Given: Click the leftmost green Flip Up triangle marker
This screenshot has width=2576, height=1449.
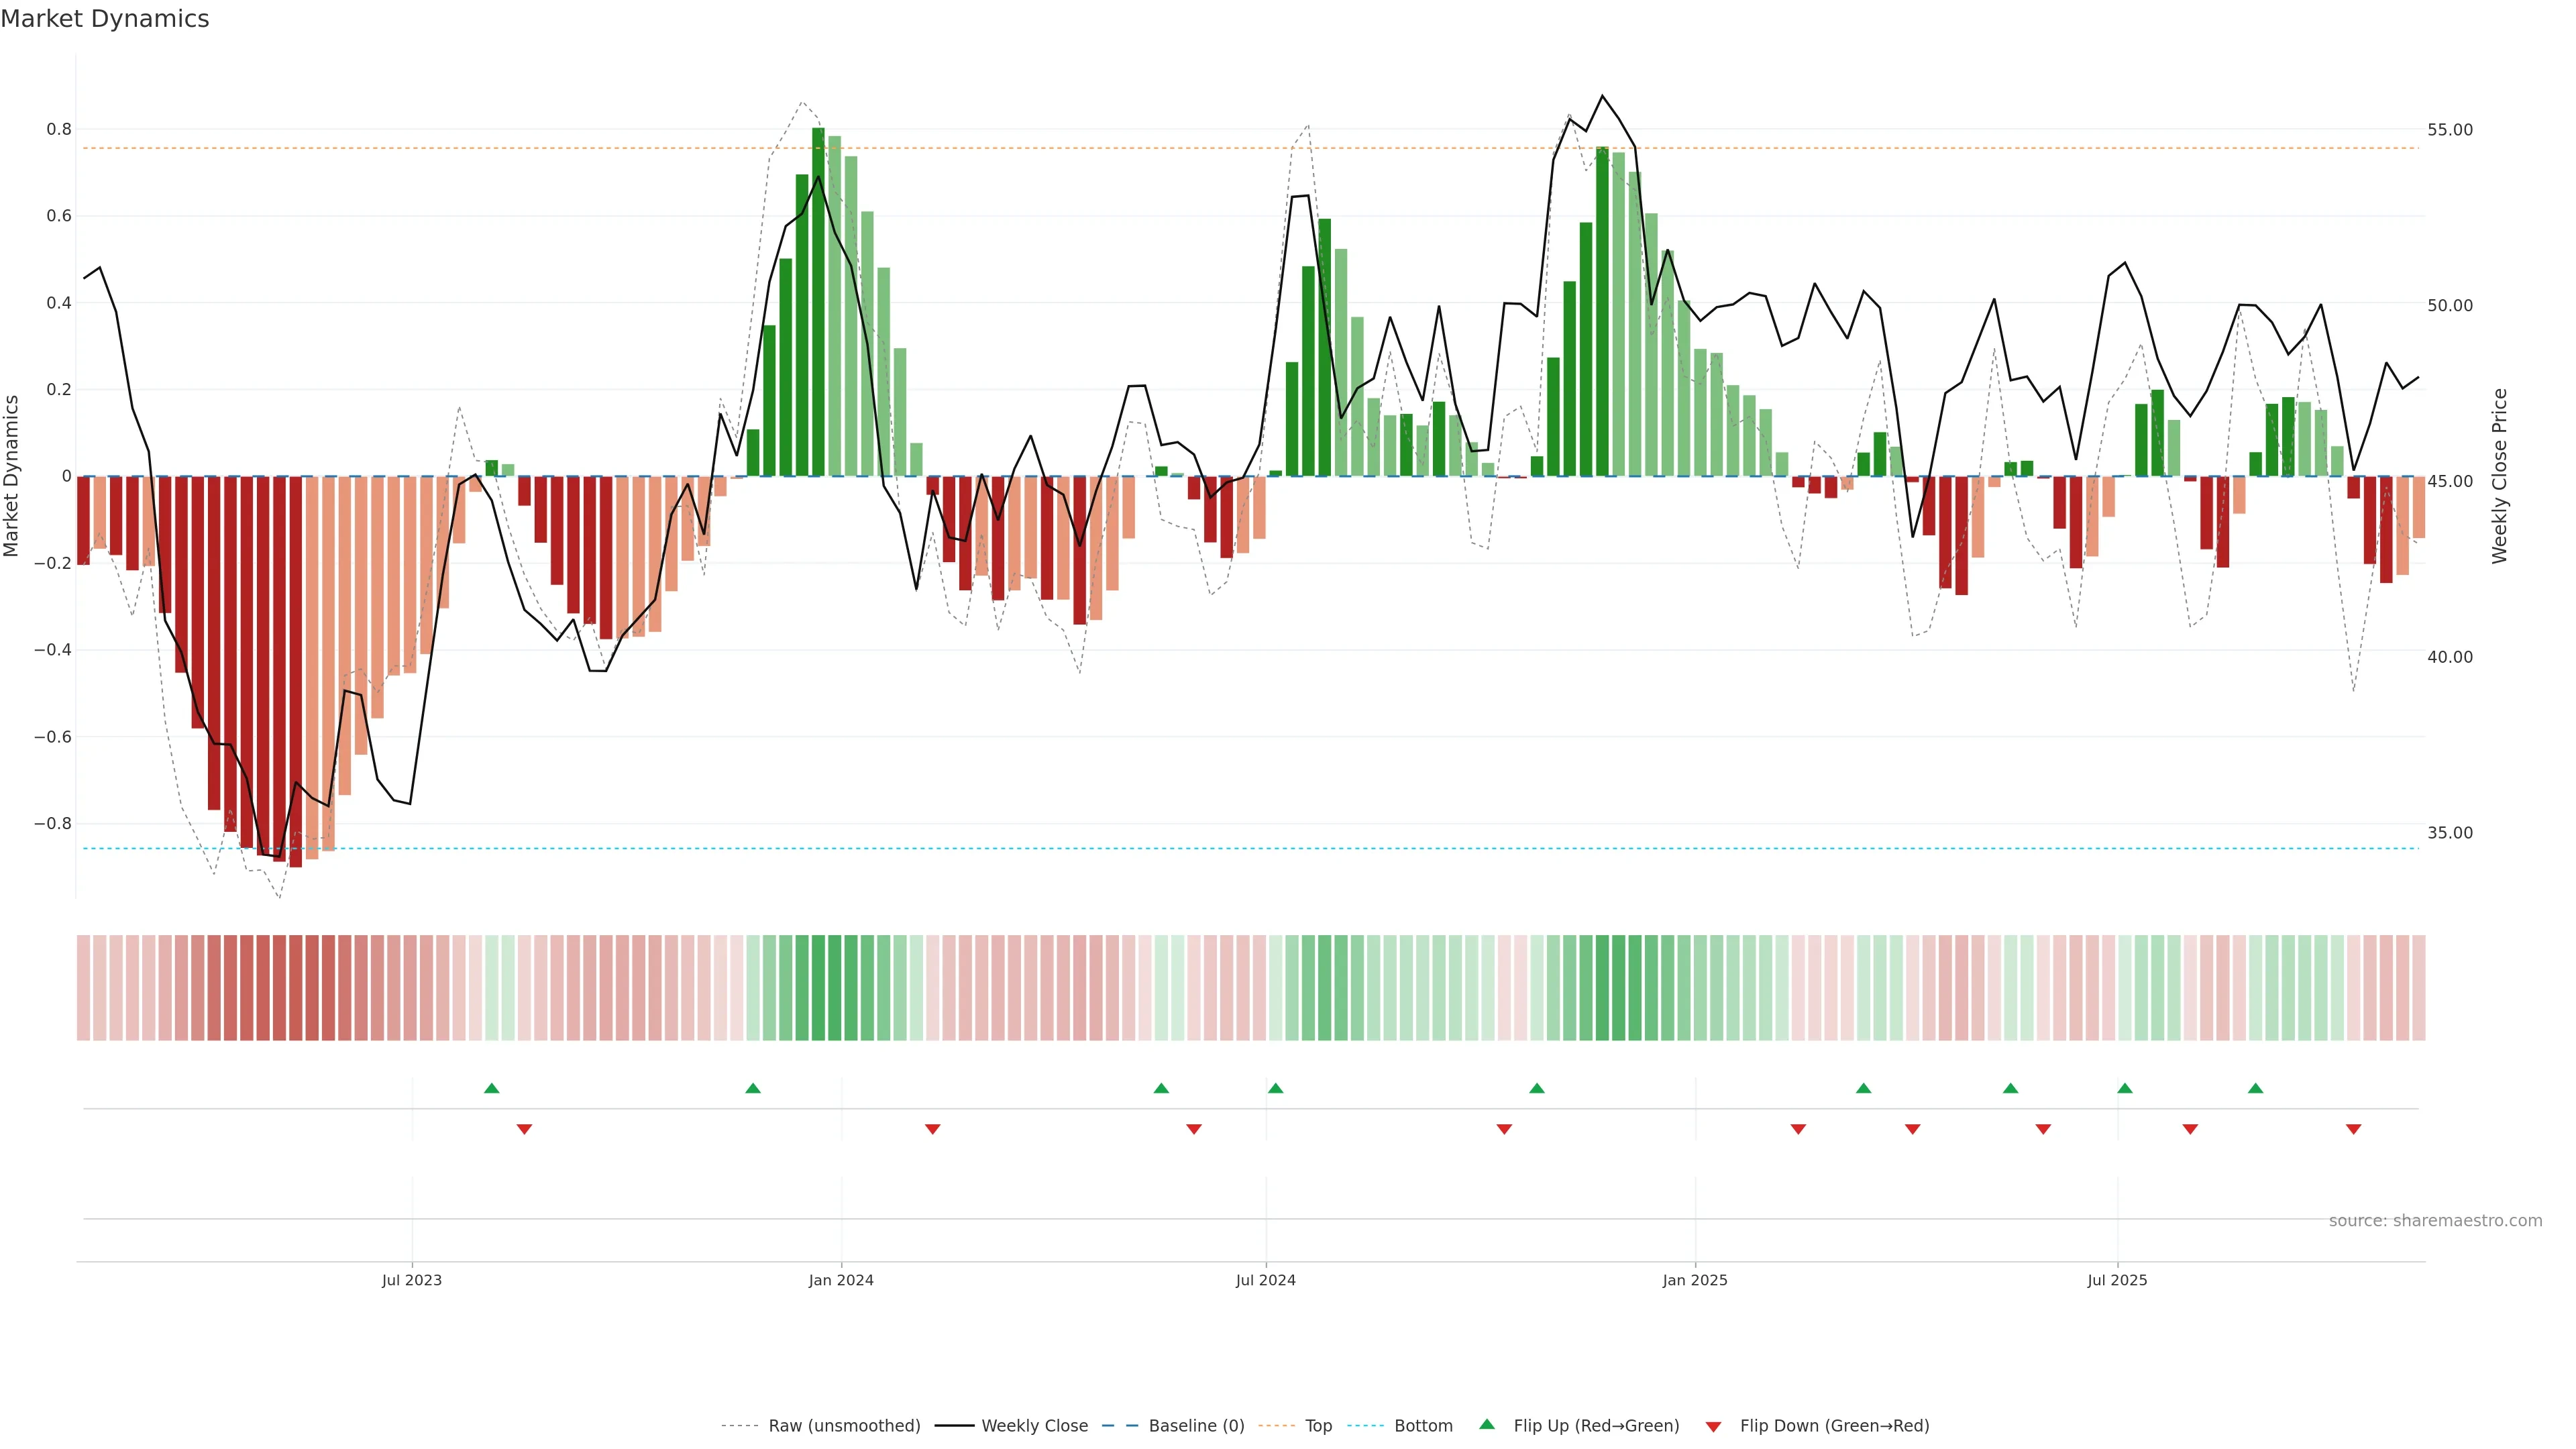Looking at the screenshot, I should (x=491, y=1088).
